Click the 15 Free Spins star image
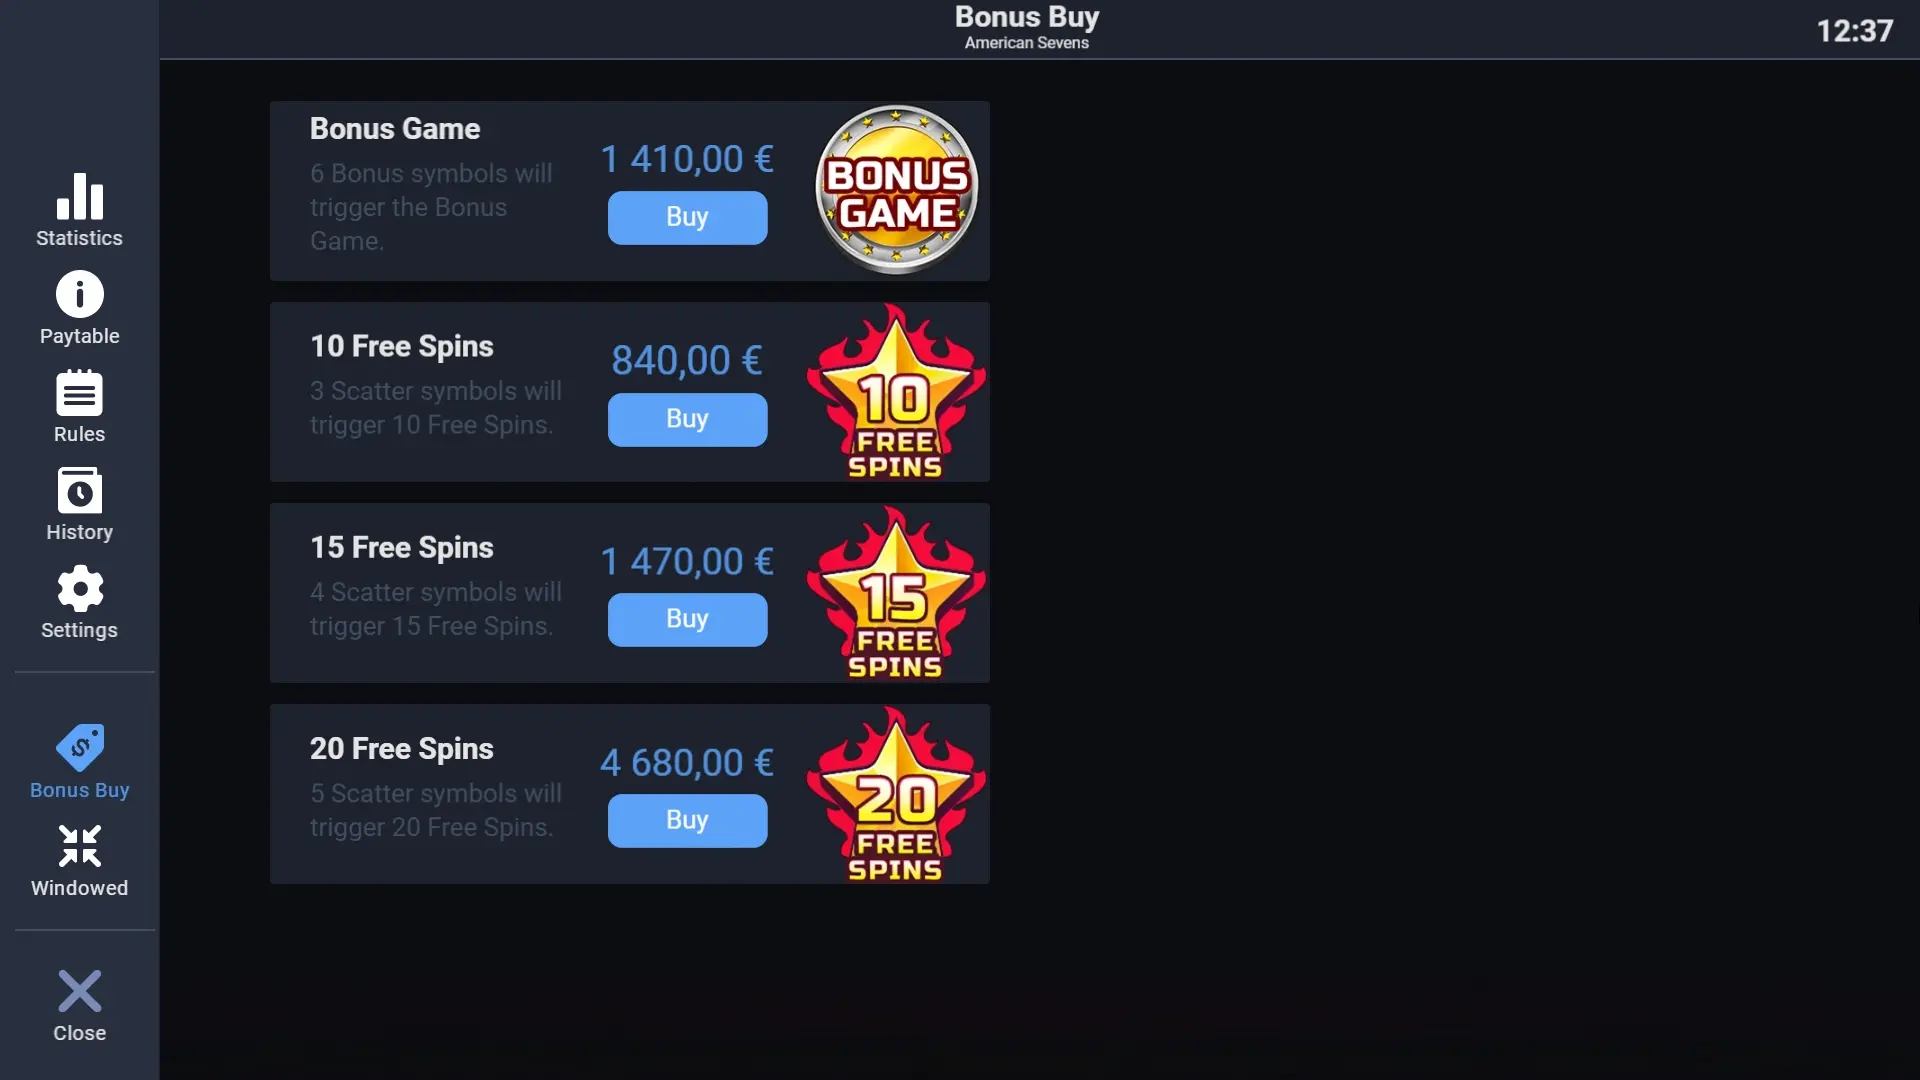Viewport: 1920px width, 1080px height. tap(896, 593)
